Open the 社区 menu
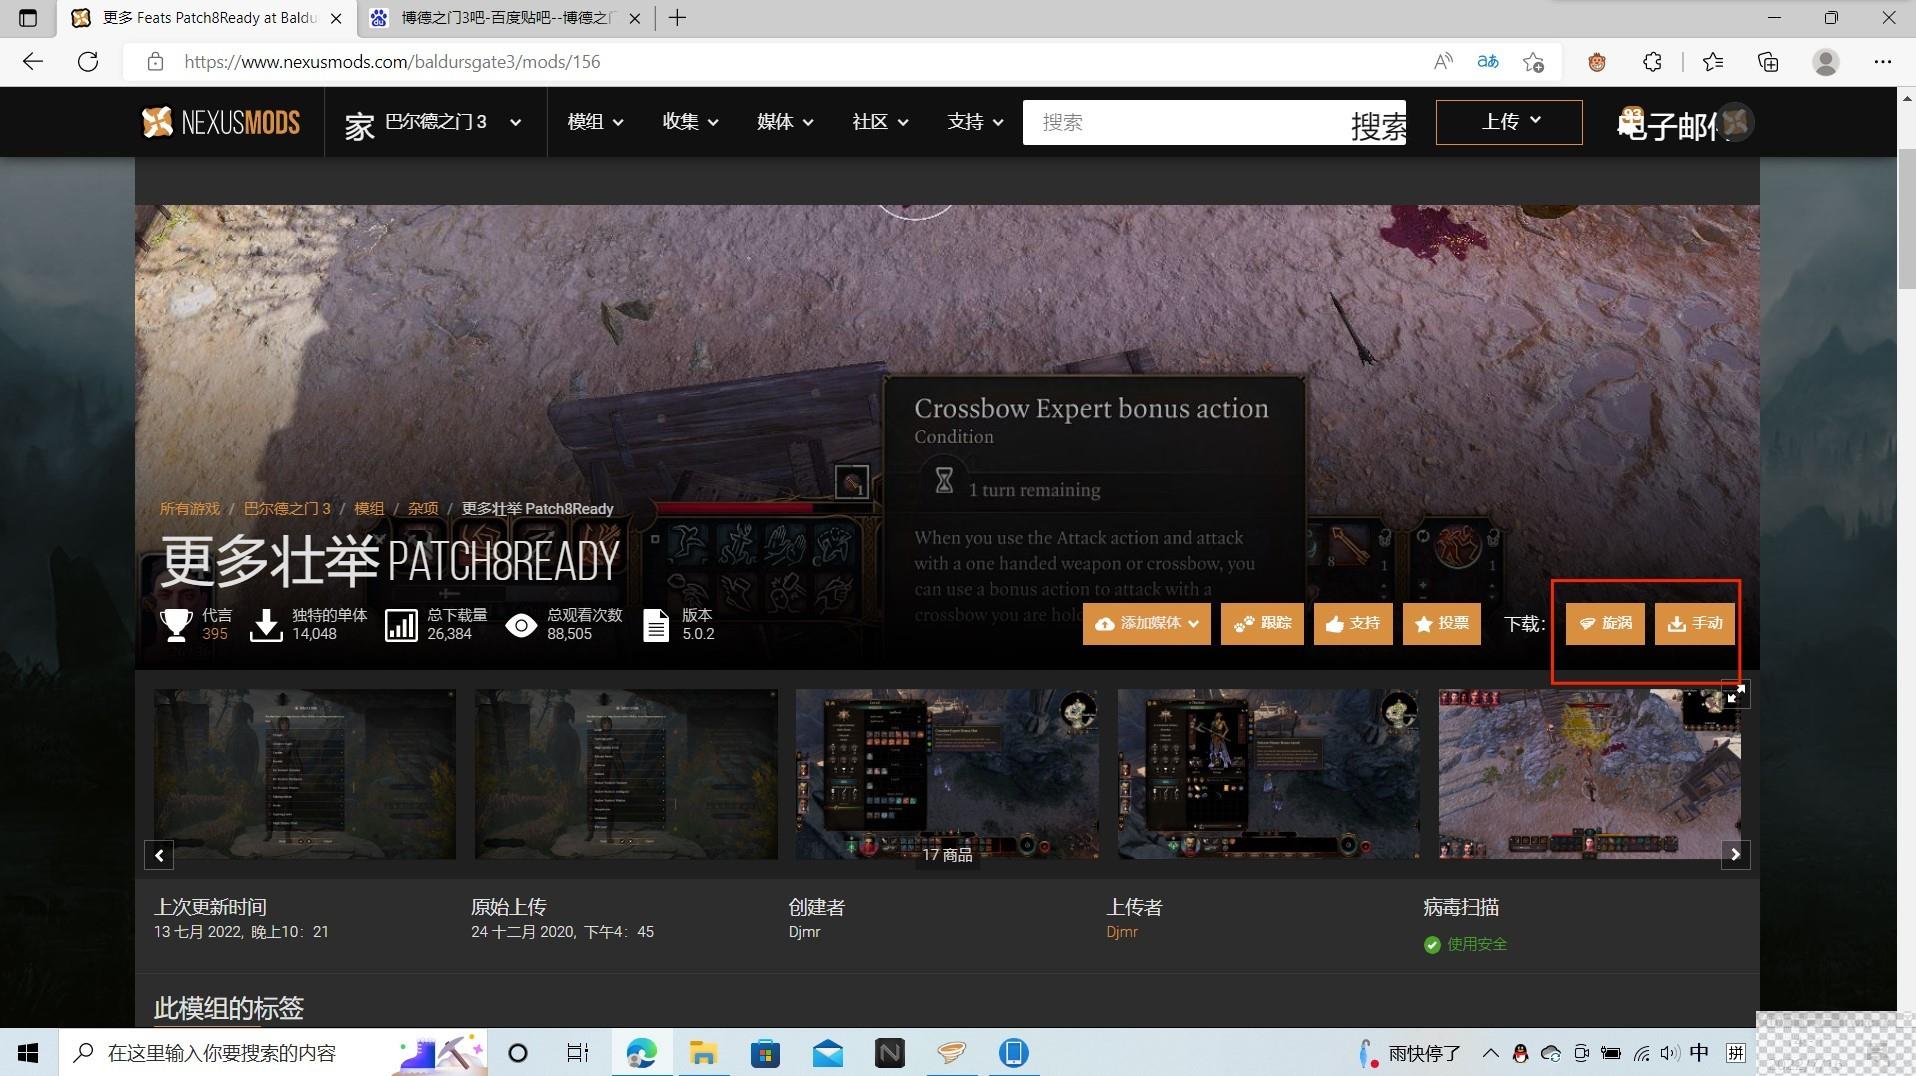Image resolution: width=1916 pixels, height=1076 pixels. [880, 122]
